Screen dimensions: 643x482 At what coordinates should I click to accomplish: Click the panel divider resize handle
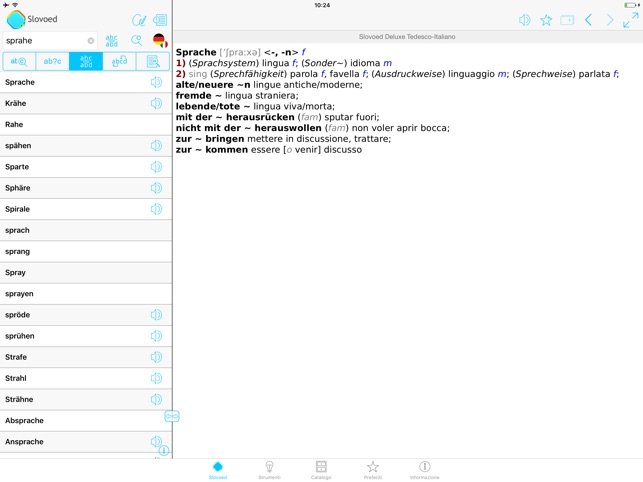(172, 416)
